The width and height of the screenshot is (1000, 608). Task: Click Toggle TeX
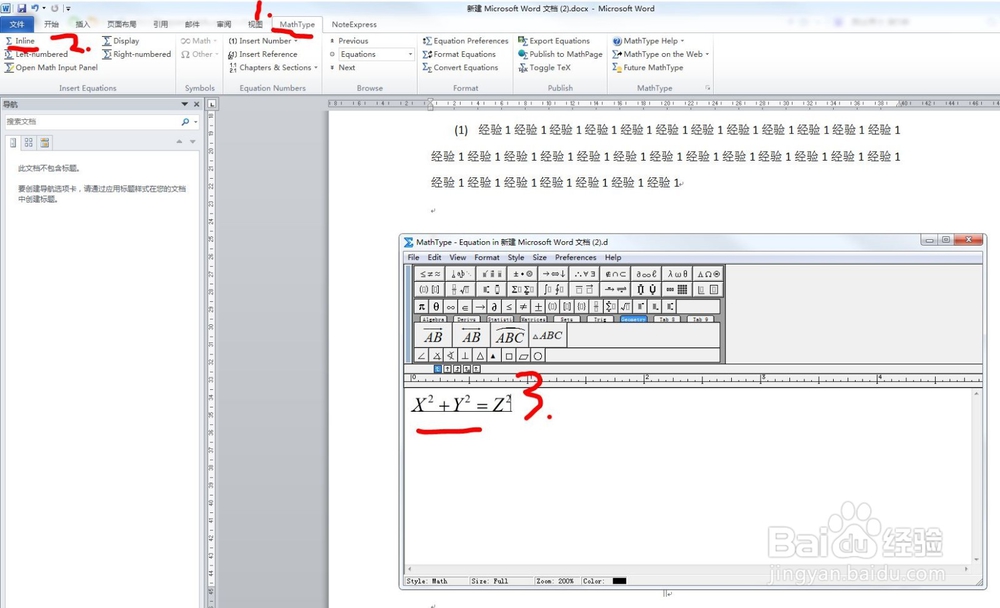[x=545, y=68]
